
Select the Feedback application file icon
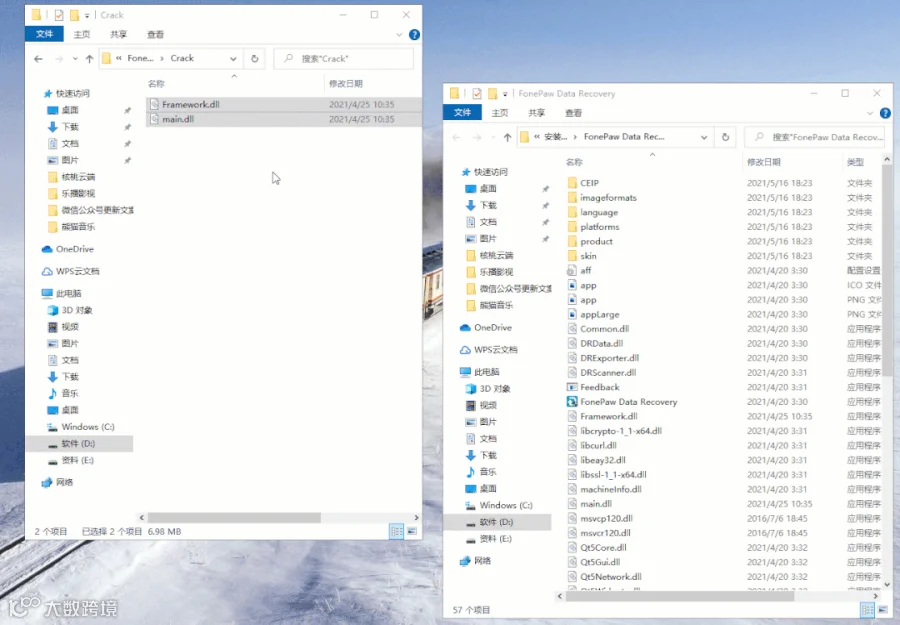[572, 387]
